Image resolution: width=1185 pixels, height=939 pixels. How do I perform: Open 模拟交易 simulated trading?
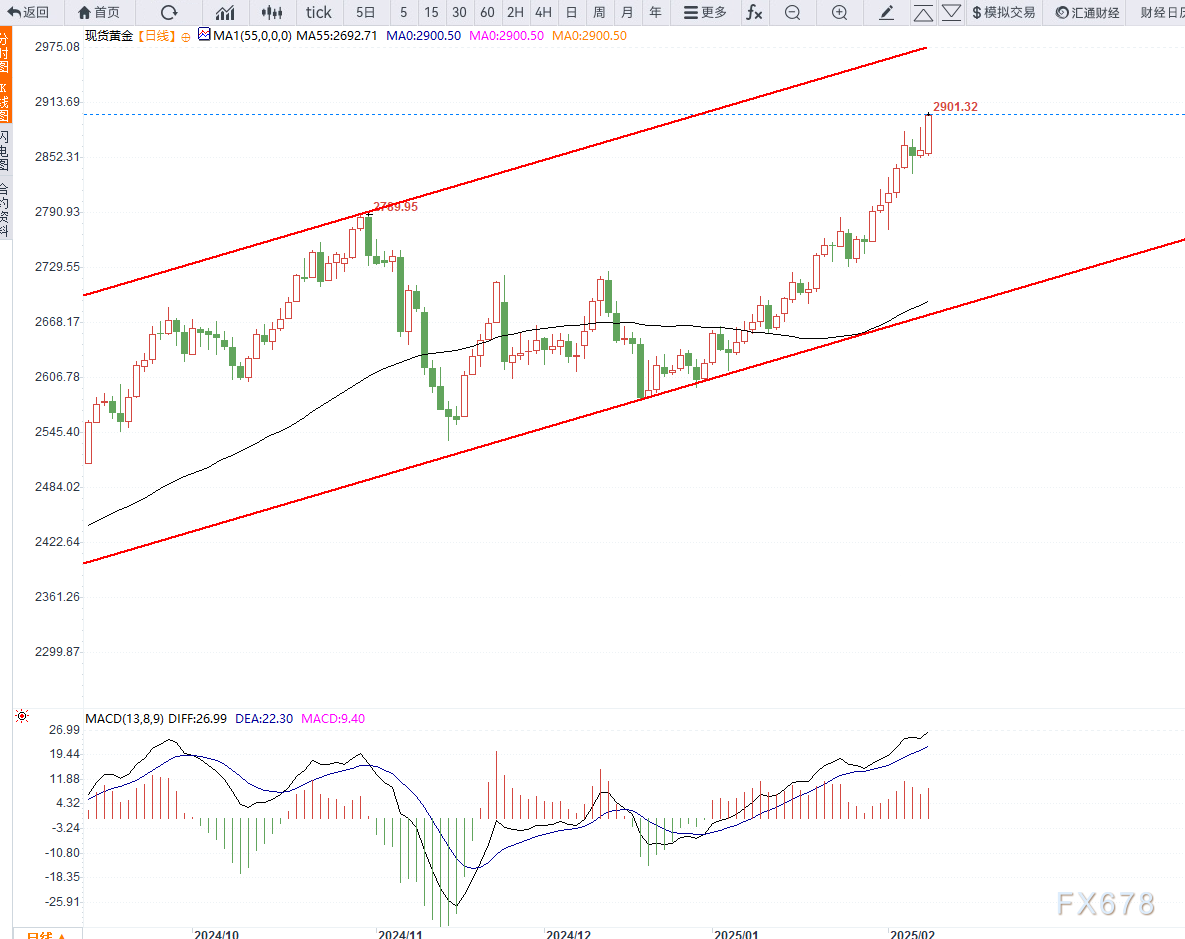(1003, 12)
